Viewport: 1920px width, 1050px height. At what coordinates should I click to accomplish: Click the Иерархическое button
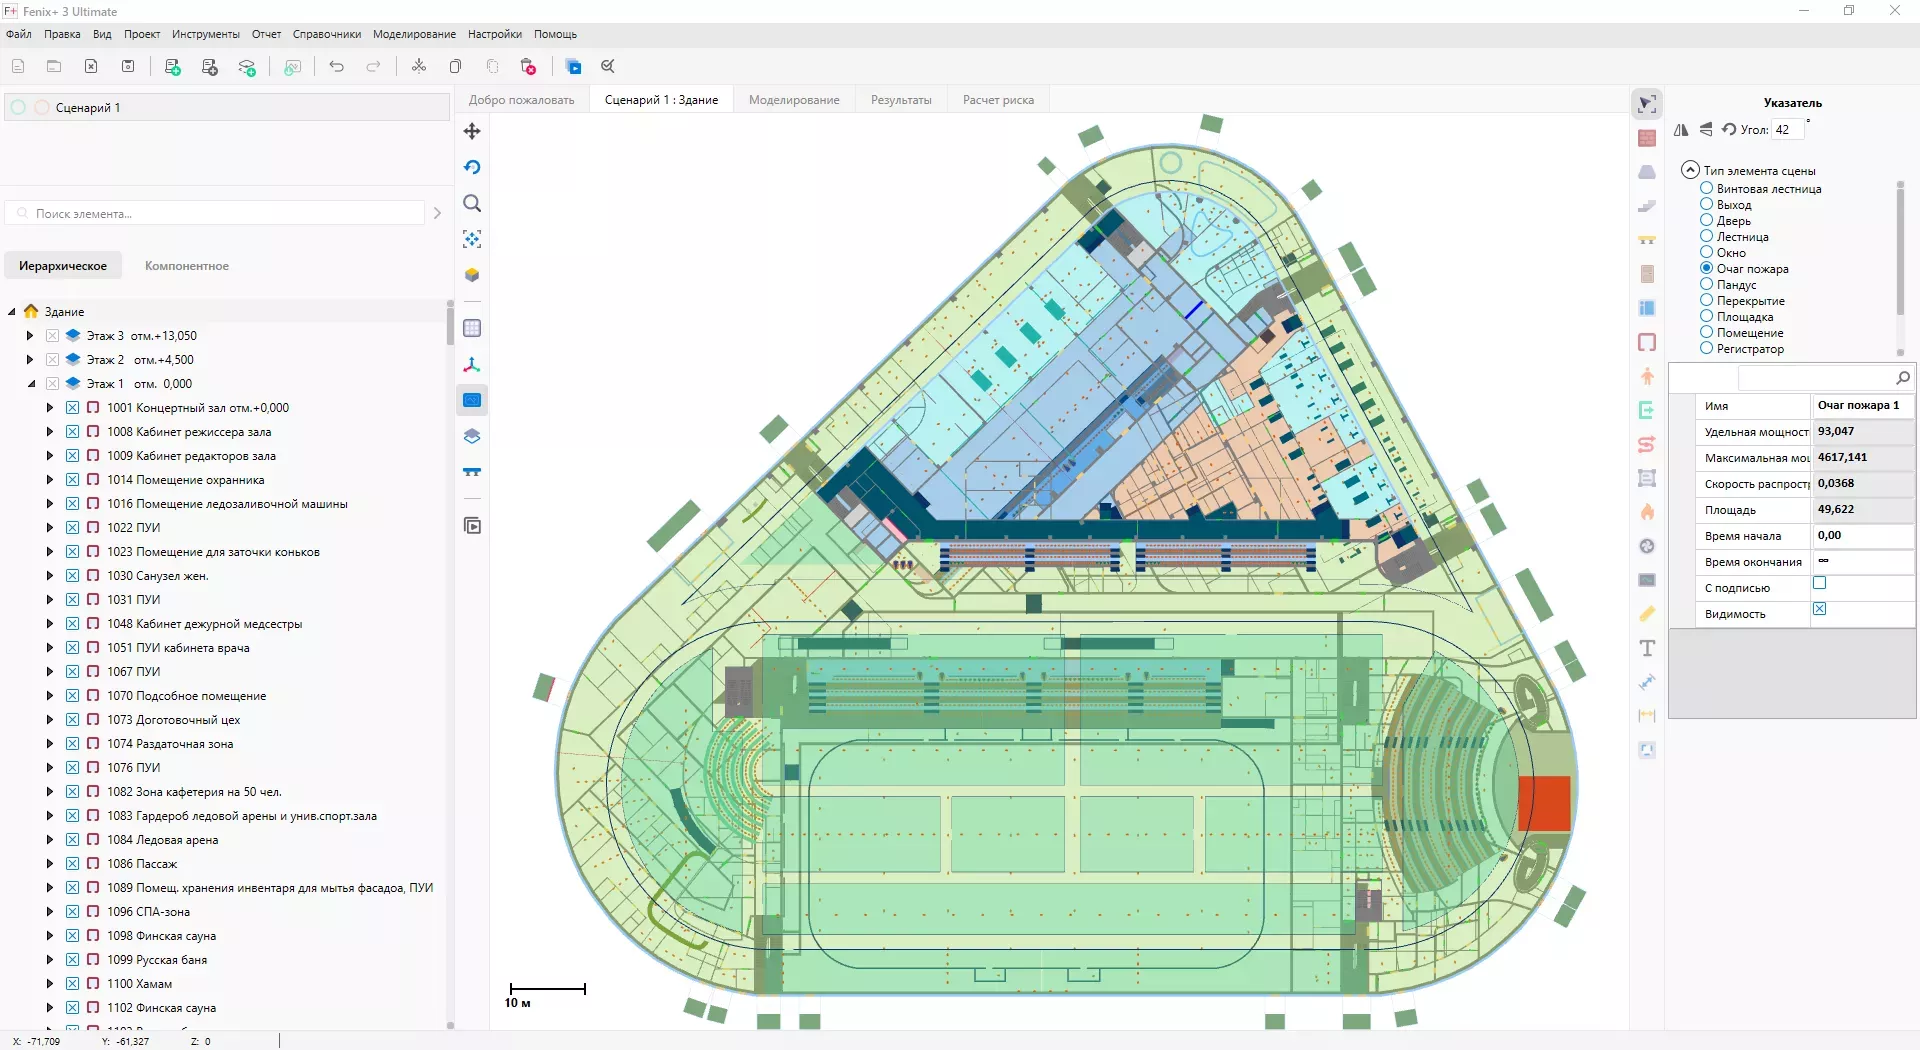coord(63,266)
